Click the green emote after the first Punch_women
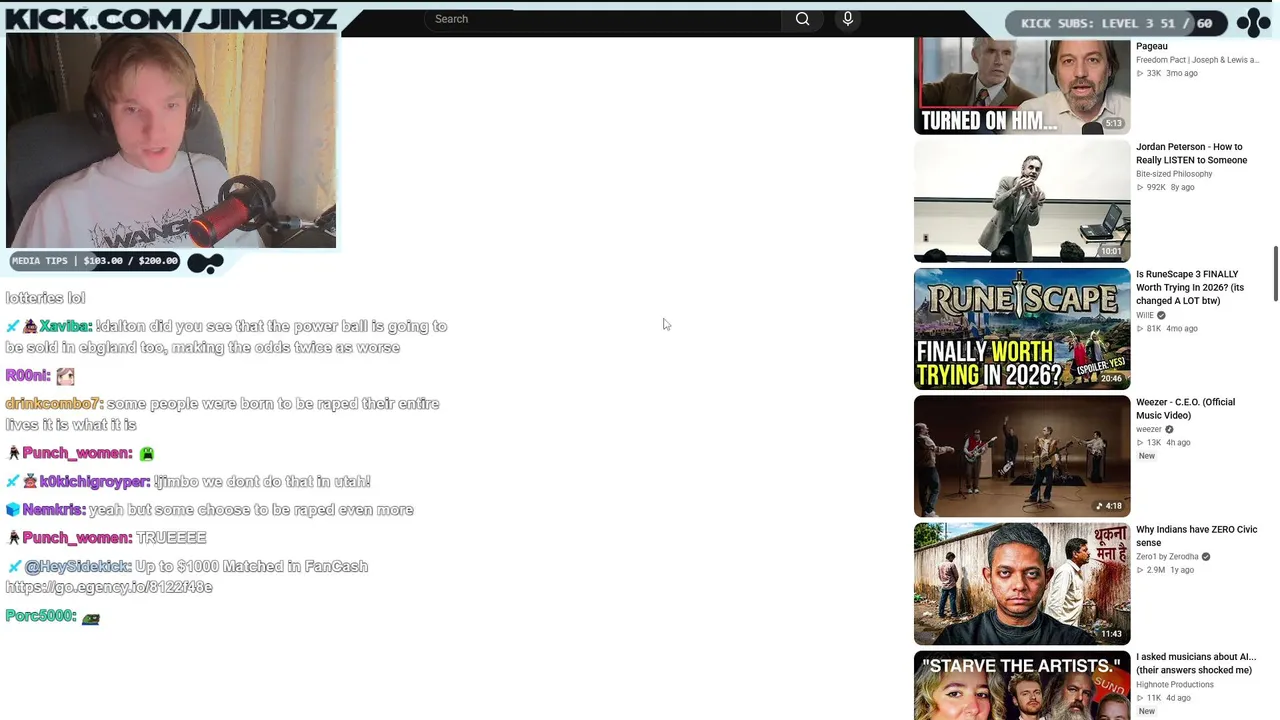The image size is (1280, 720). coord(147,454)
